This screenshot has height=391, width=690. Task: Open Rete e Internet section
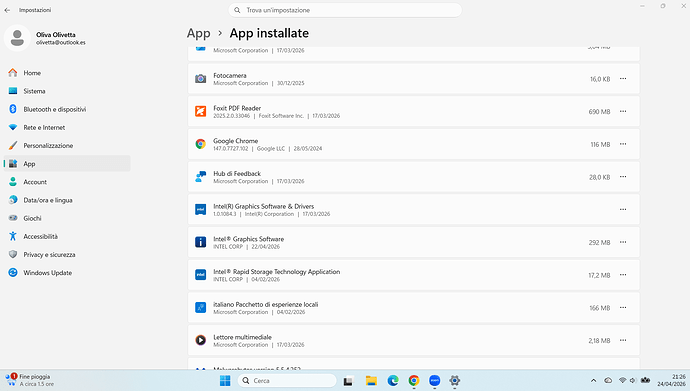(67, 128)
